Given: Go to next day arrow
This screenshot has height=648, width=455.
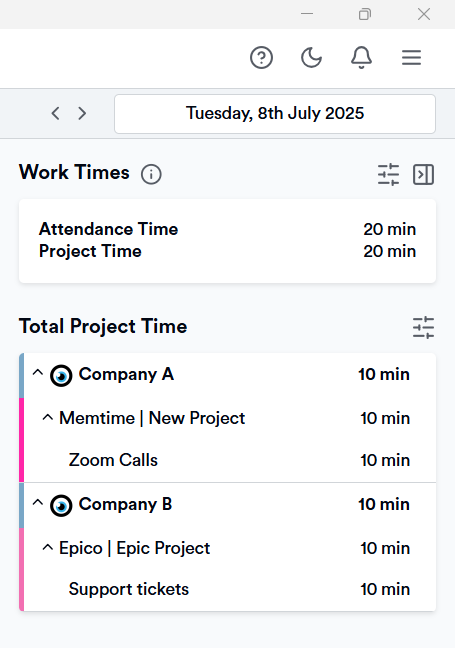Looking at the screenshot, I should pyautogui.click(x=82, y=113).
